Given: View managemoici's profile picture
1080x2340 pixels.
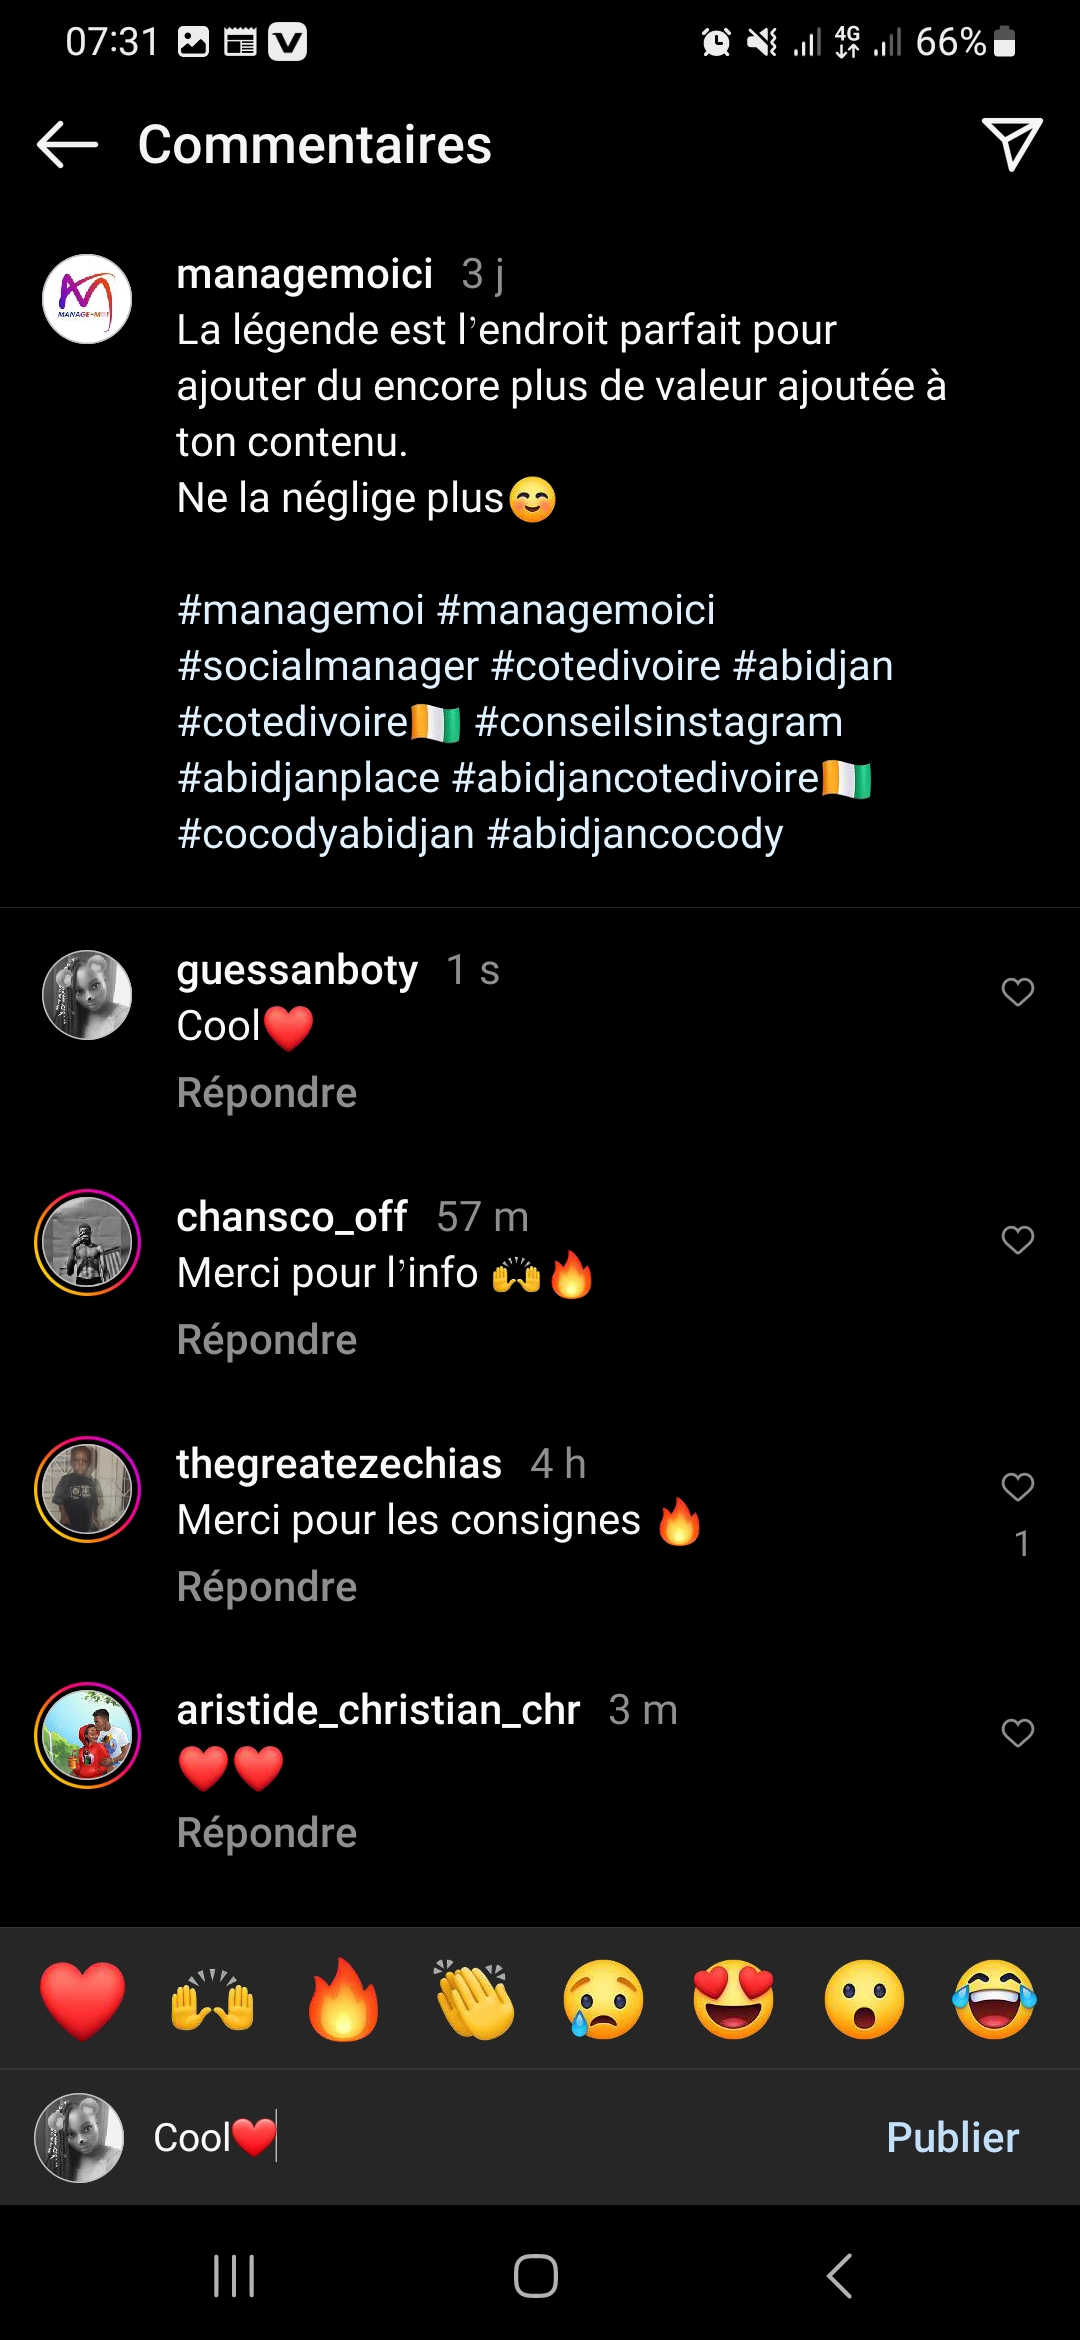Looking at the screenshot, I should click(87, 299).
